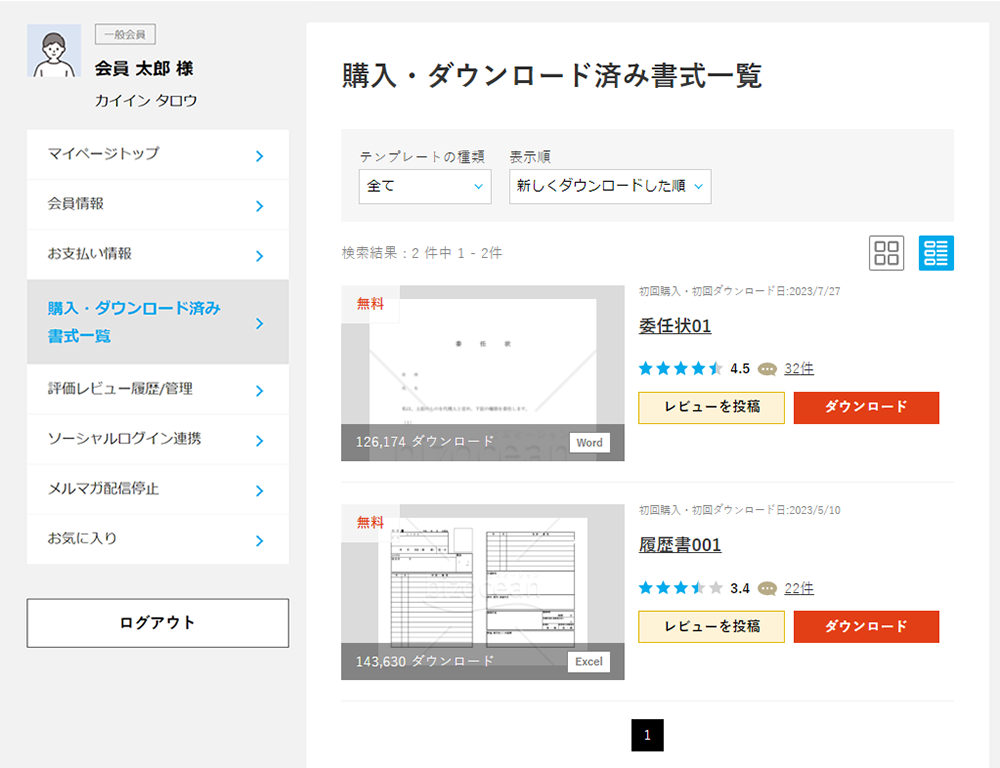Viewport: 1000px width, 768px height.
Task: Click chevron beside 購入・ダウンロード済み書式一覧 menu
Action: click(x=260, y=323)
